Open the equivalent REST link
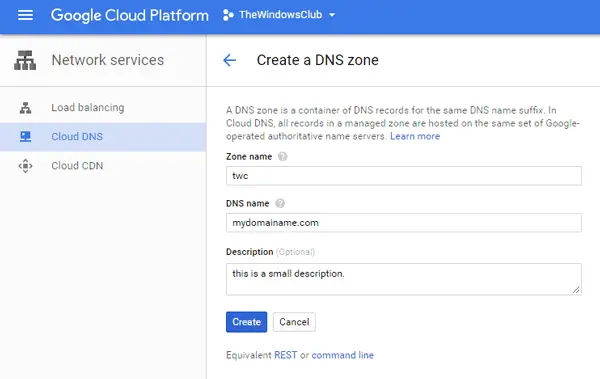The height and width of the screenshot is (379, 600). 285,355
